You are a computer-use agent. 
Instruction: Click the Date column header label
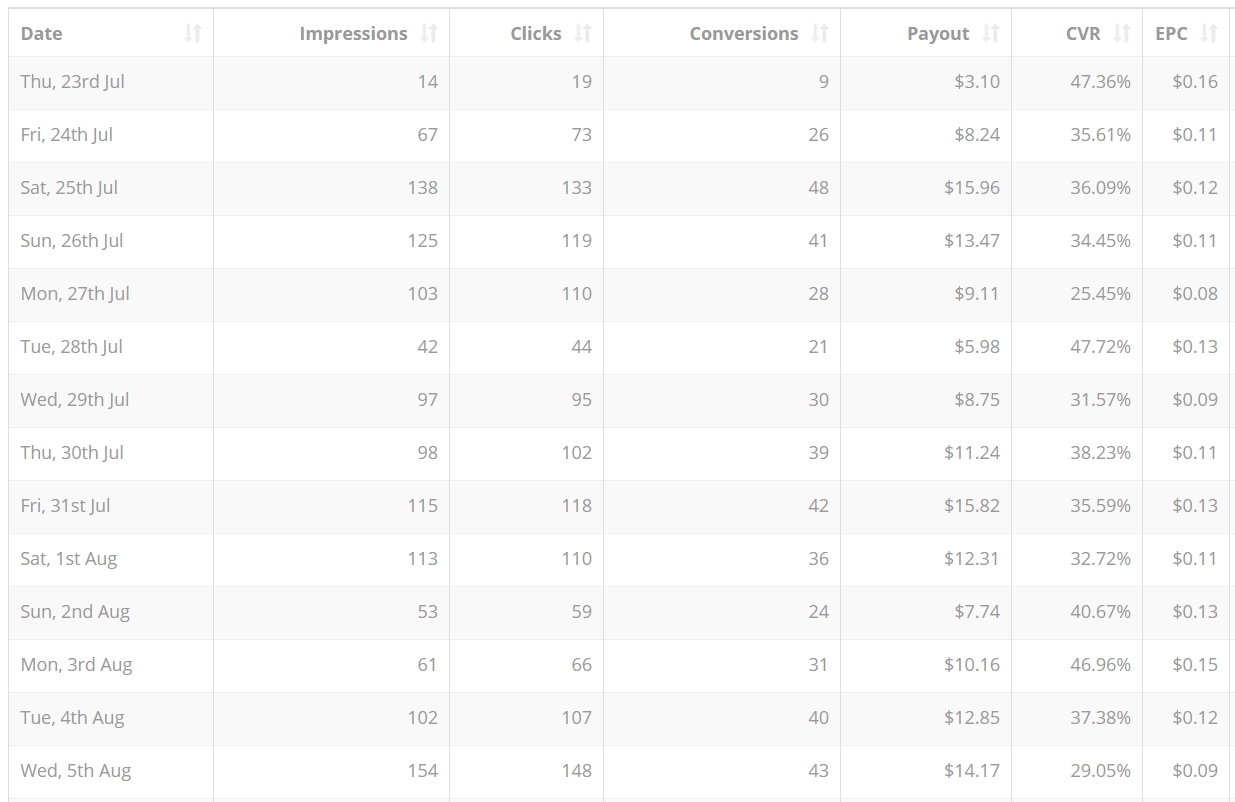(x=42, y=34)
